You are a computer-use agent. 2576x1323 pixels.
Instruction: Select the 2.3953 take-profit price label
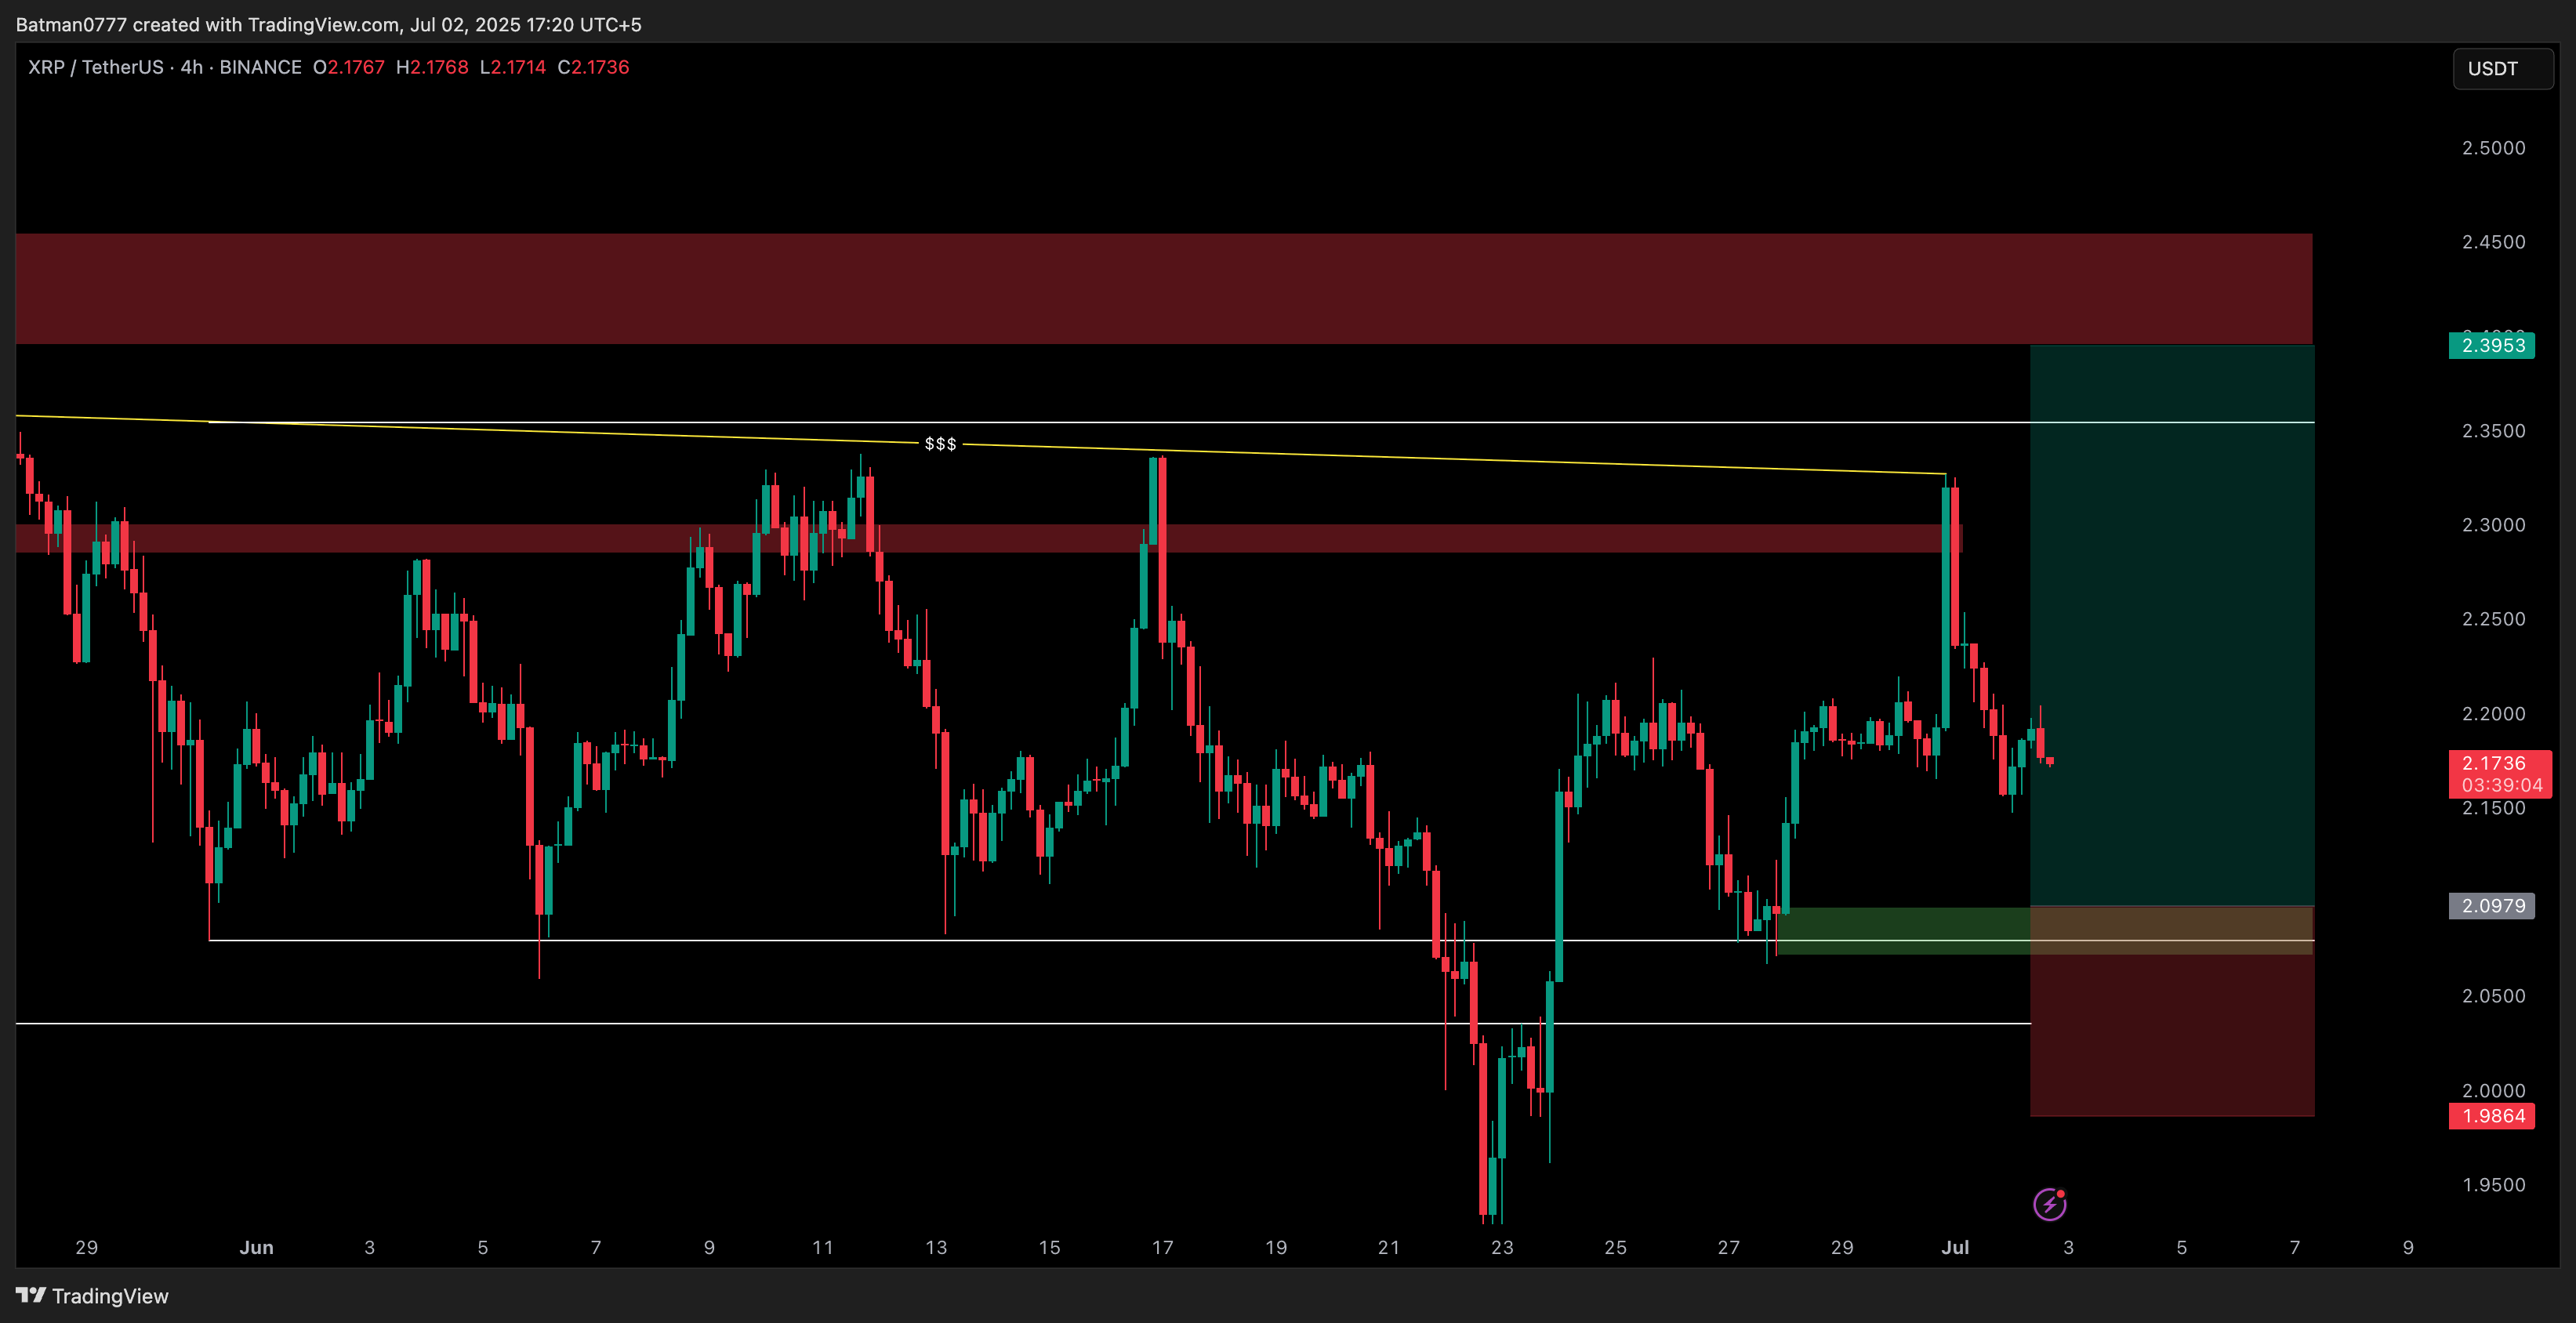click(2492, 345)
